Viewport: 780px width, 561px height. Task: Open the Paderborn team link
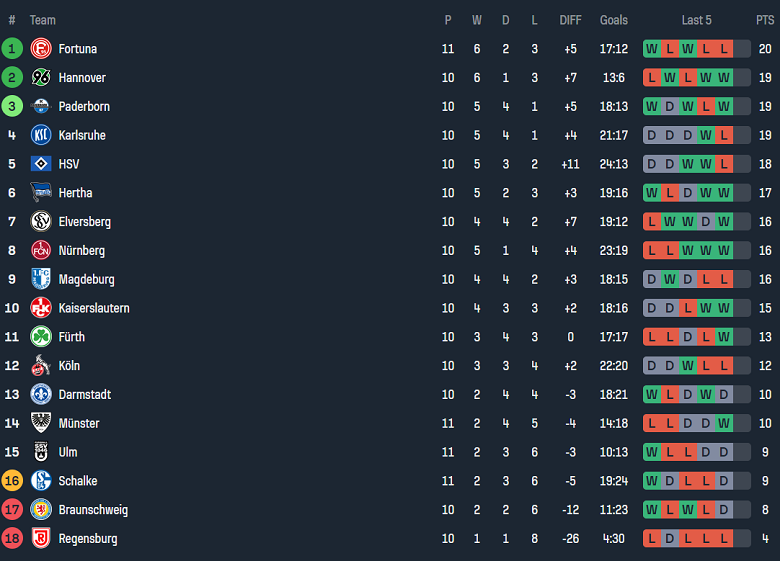(x=84, y=106)
